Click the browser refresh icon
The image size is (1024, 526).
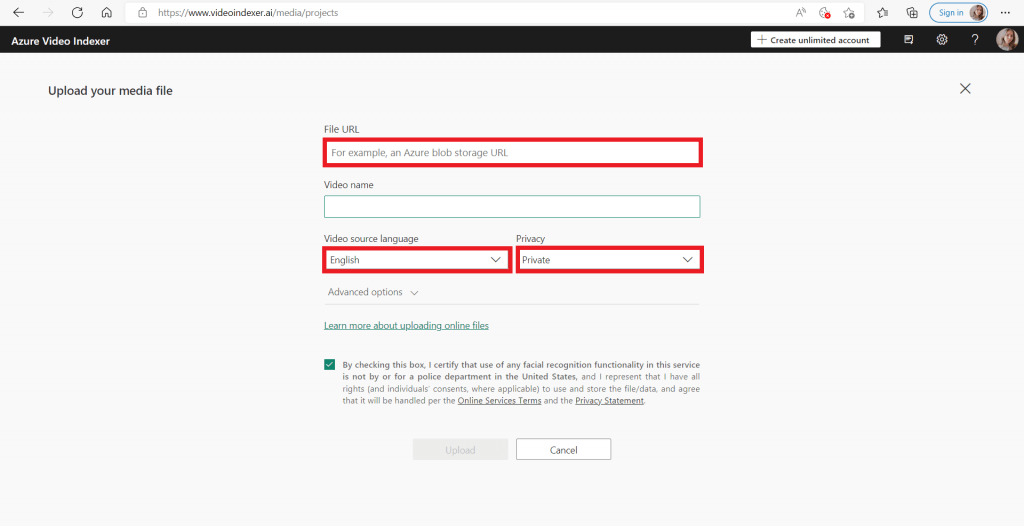point(77,13)
